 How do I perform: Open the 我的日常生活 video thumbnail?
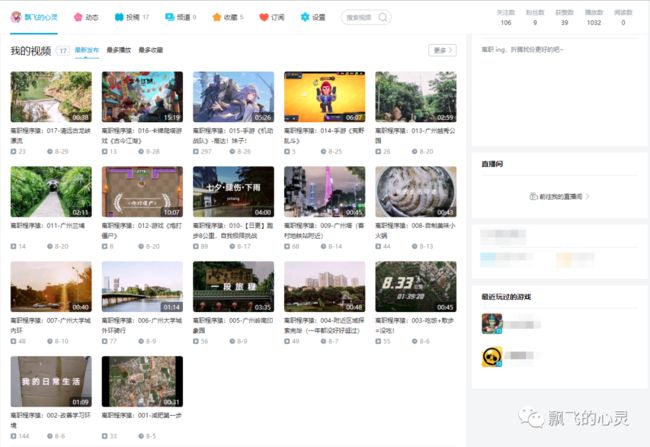pyautogui.click(x=51, y=381)
